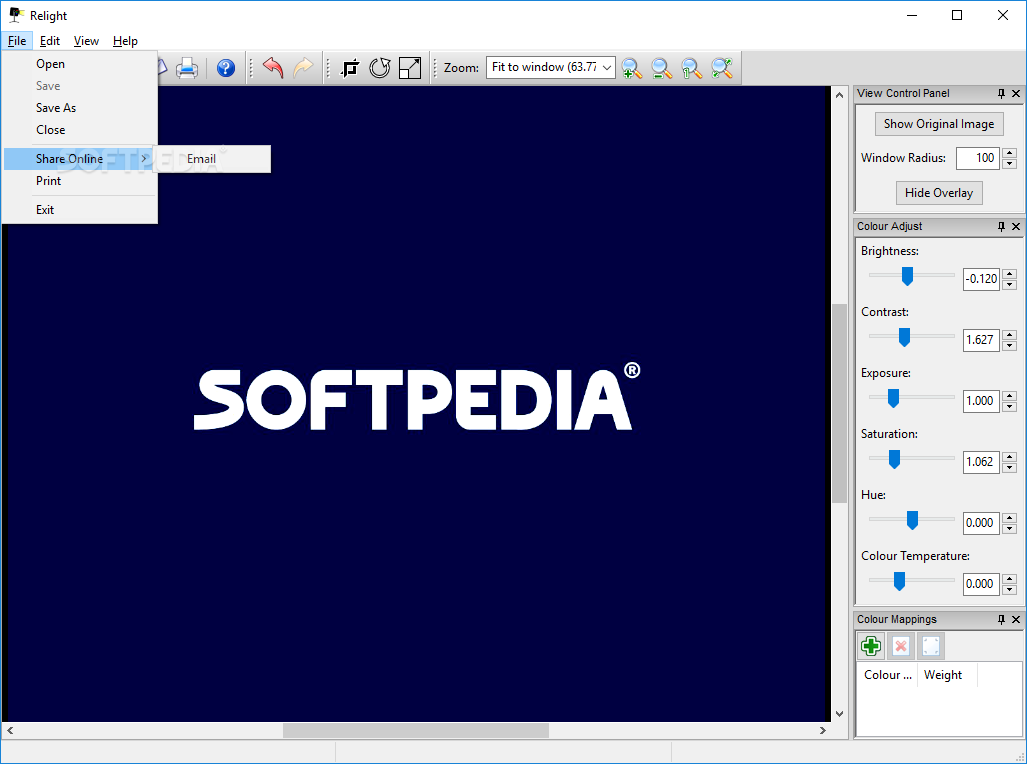The height and width of the screenshot is (764, 1027).
Task: Click the Brightness slider
Action: click(912, 277)
